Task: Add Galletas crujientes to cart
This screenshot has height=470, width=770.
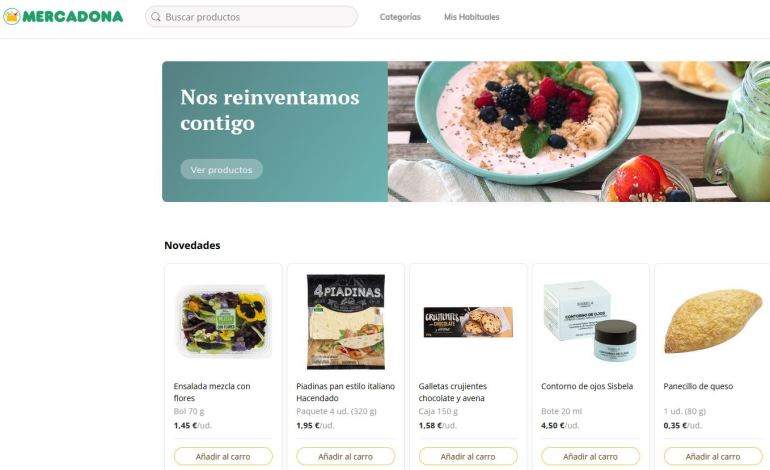Action: pyautogui.click(x=468, y=456)
